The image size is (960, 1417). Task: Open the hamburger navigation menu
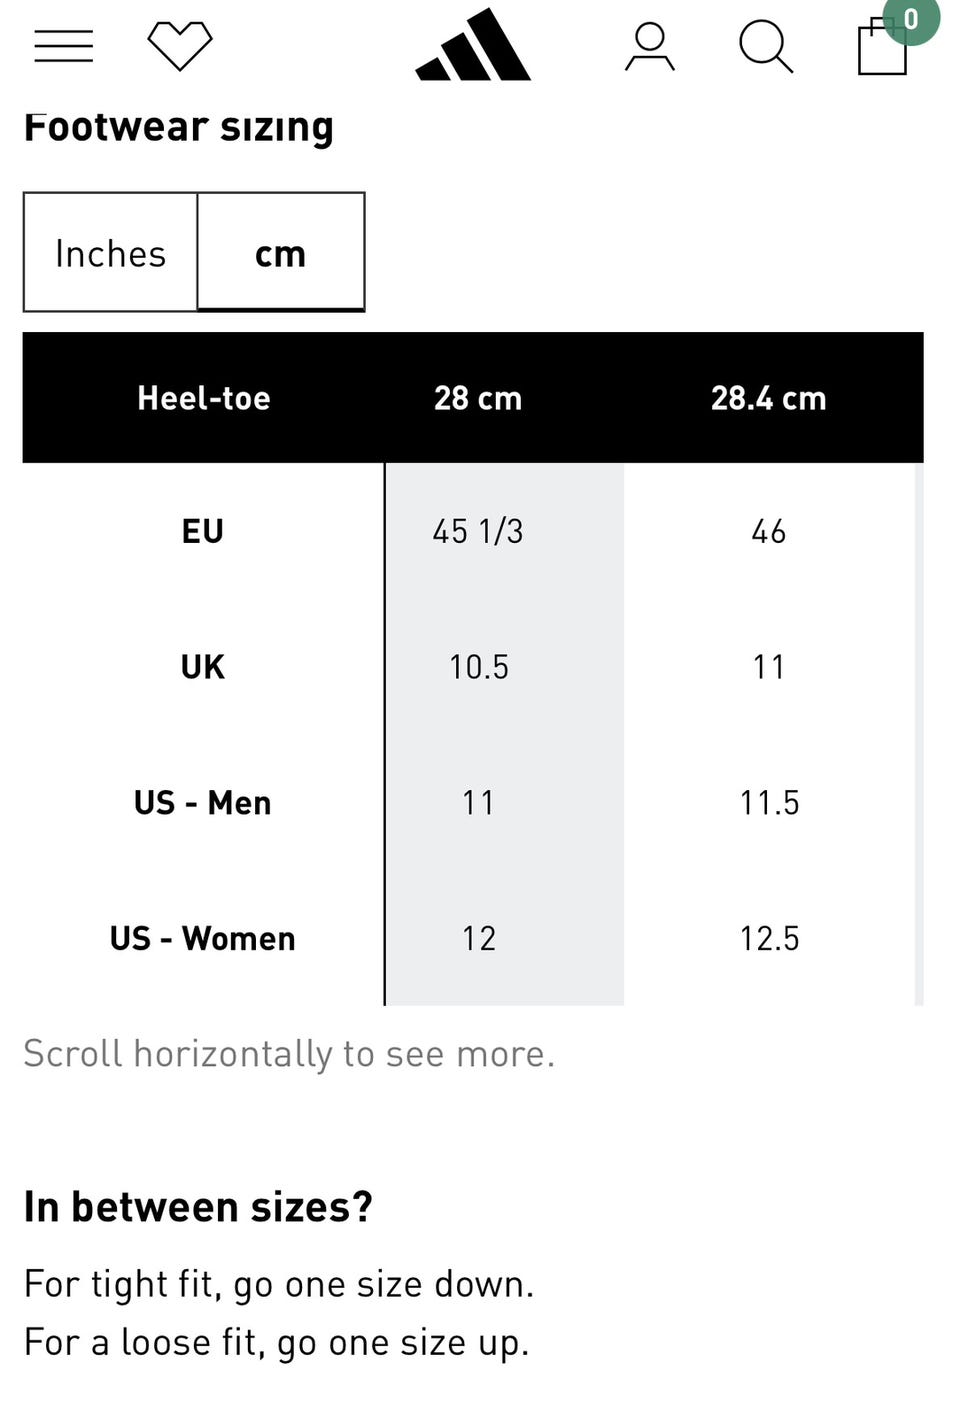[x=64, y=46]
